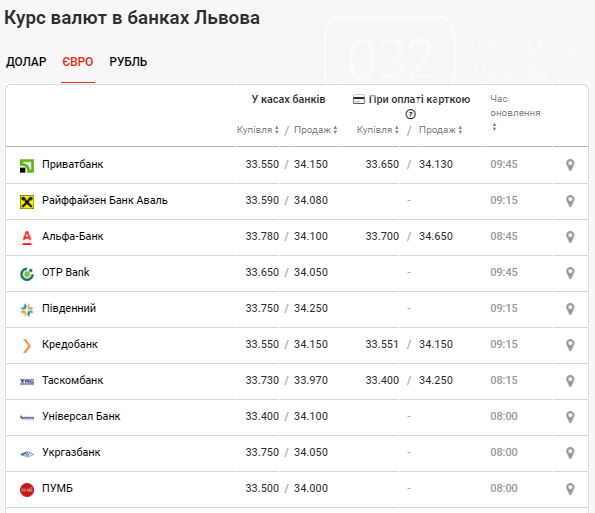Screen dimensions: 595x513
Task: Switch to the ДОЛАР tab
Action: (26, 62)
